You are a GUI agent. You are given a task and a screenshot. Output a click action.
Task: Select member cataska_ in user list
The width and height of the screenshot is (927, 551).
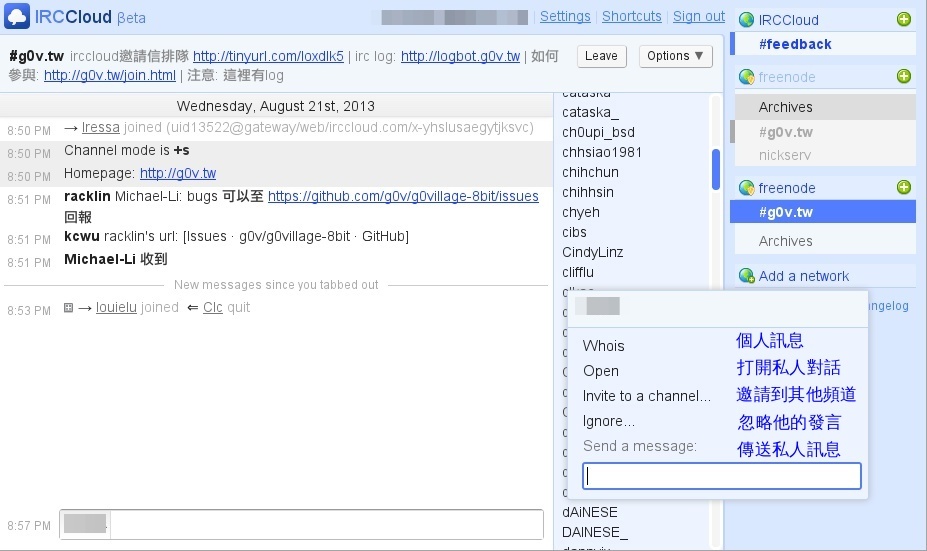[590, 112]
